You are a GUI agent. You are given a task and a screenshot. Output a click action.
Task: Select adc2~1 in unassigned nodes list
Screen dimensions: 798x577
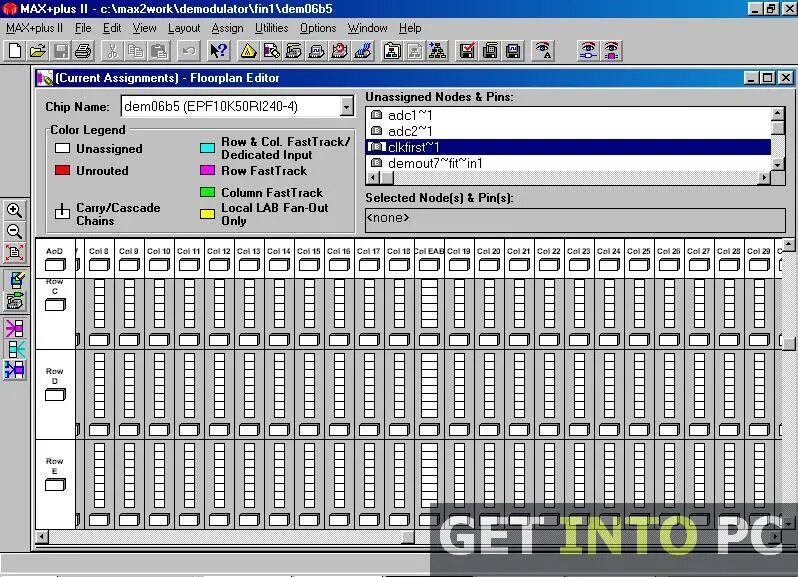(x=568, y=131)
